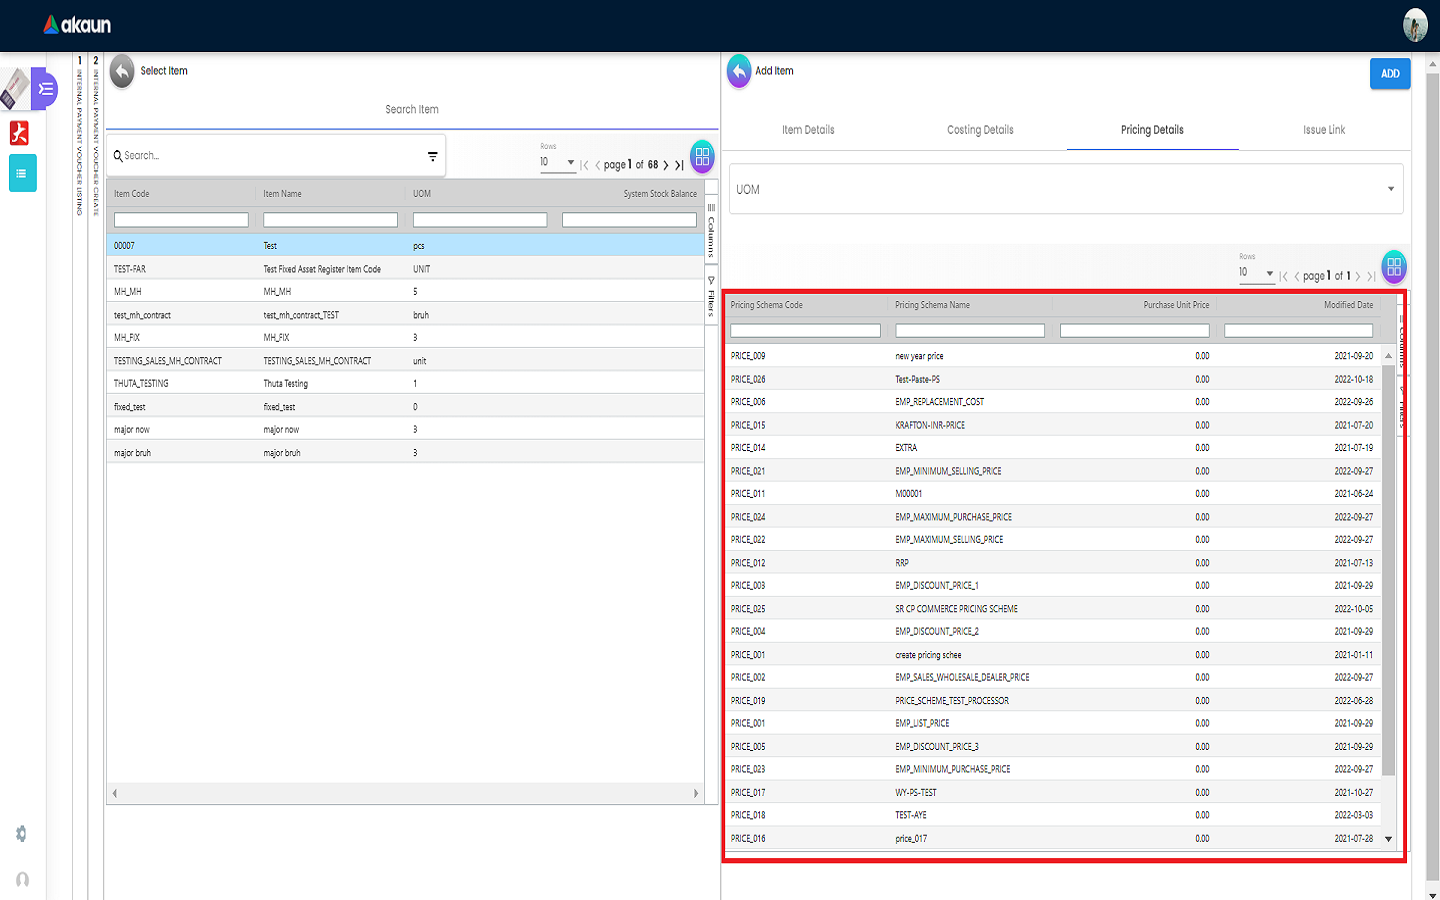The height and width of the screenshot is (900, 1440).
Task: Click the red PDF icon in sidebar
Action: point(19,133)
